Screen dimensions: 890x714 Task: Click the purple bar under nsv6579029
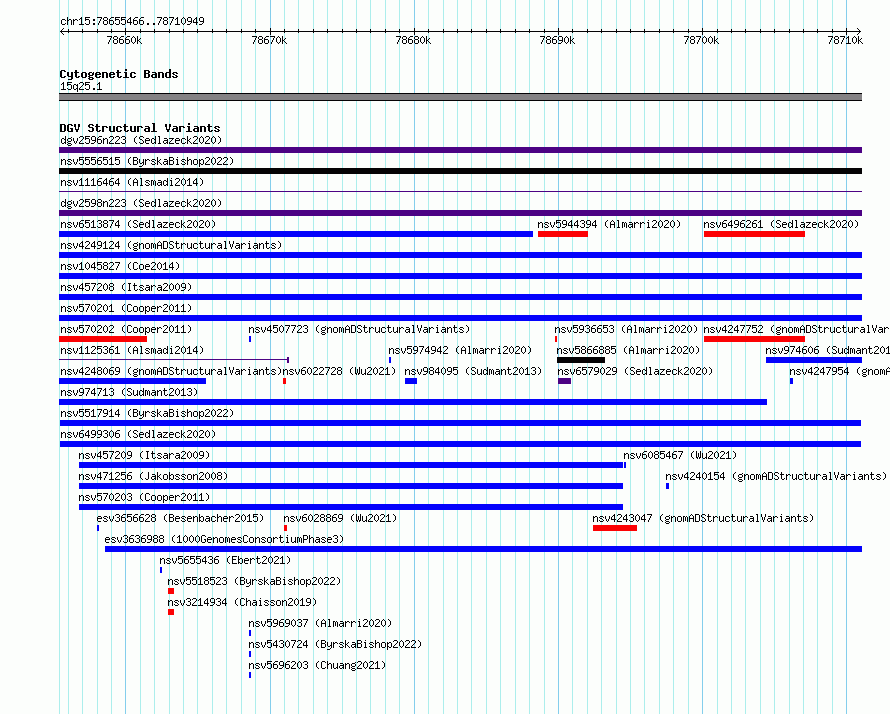(x=564, y=381)
